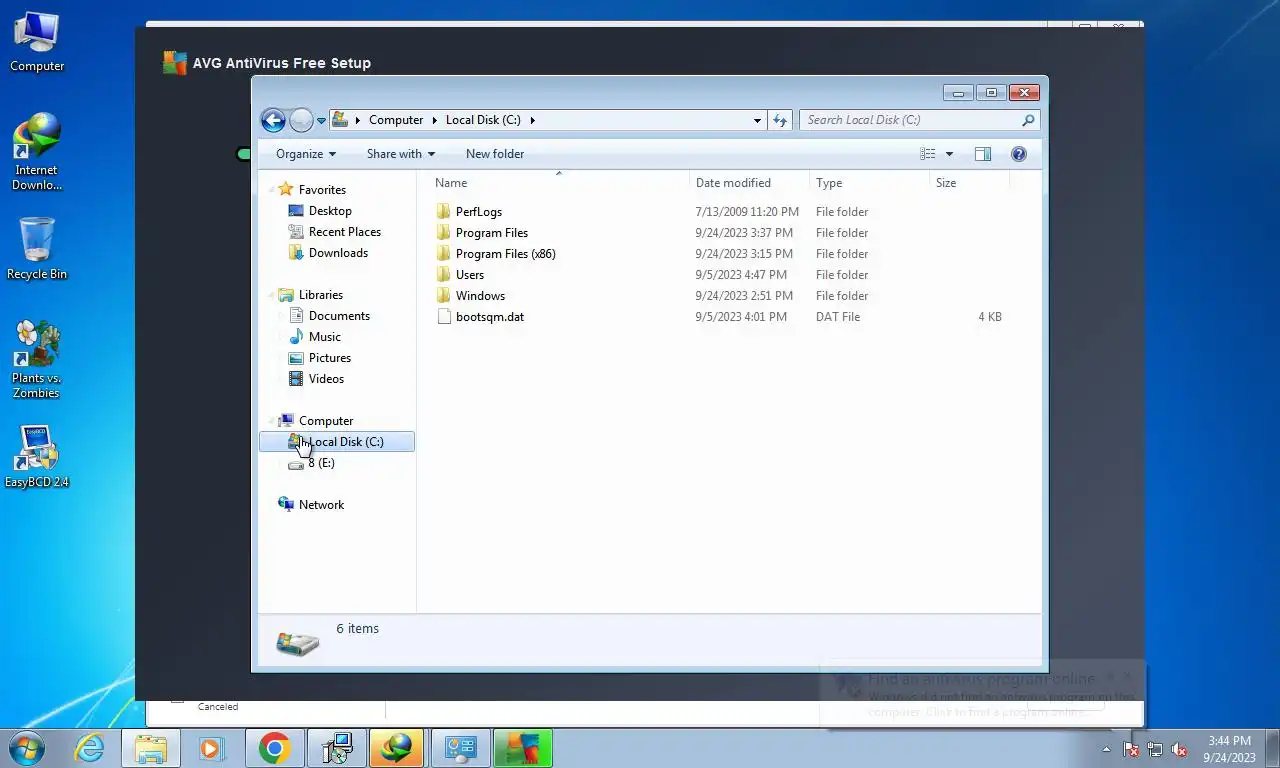1280x768 pixels.
Task: Select Favorites star in navigation pane
Action: coord(286,189)
